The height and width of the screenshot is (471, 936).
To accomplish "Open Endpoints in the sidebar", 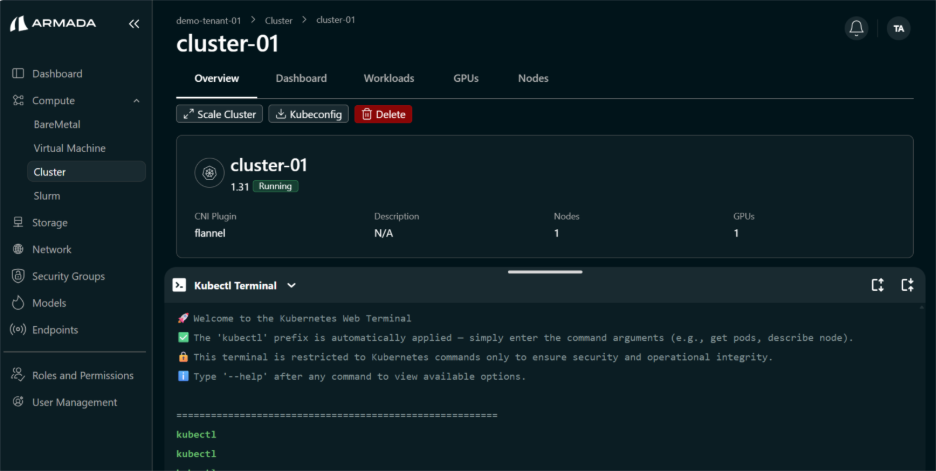I will [x=55, y=330].
